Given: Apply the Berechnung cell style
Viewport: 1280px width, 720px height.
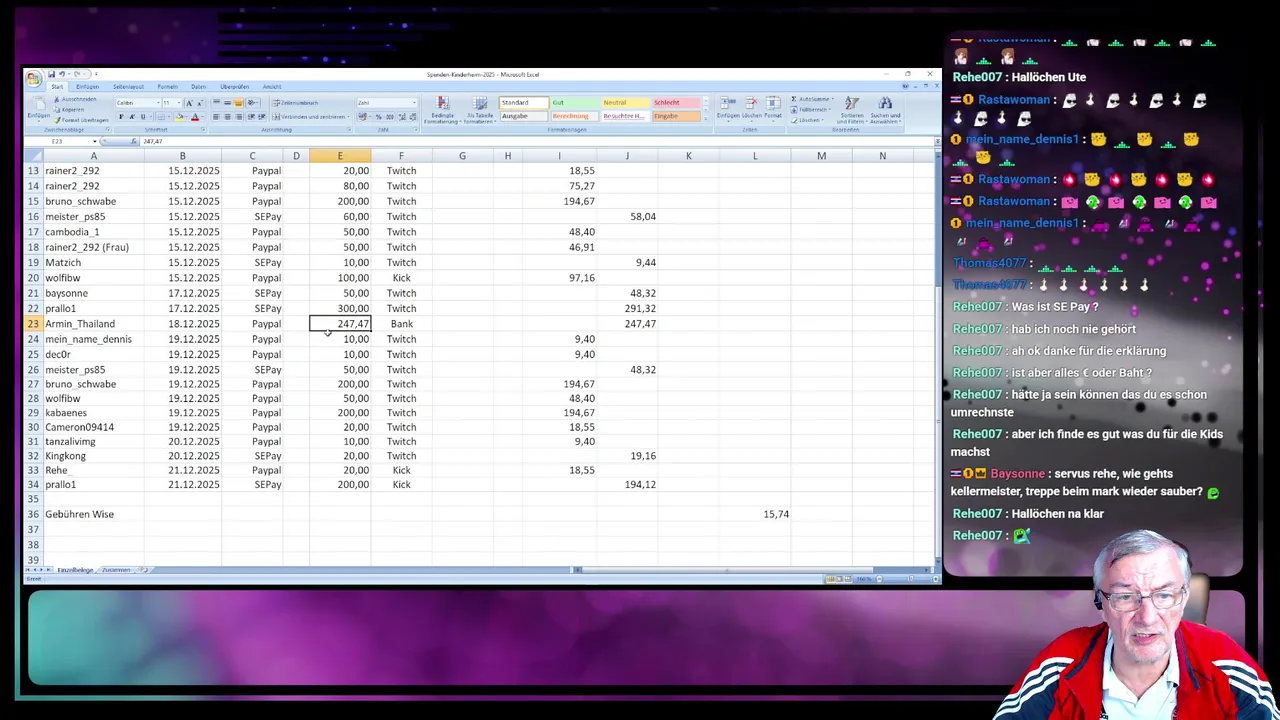Looking at the screenshot, I should click(575, 116).
